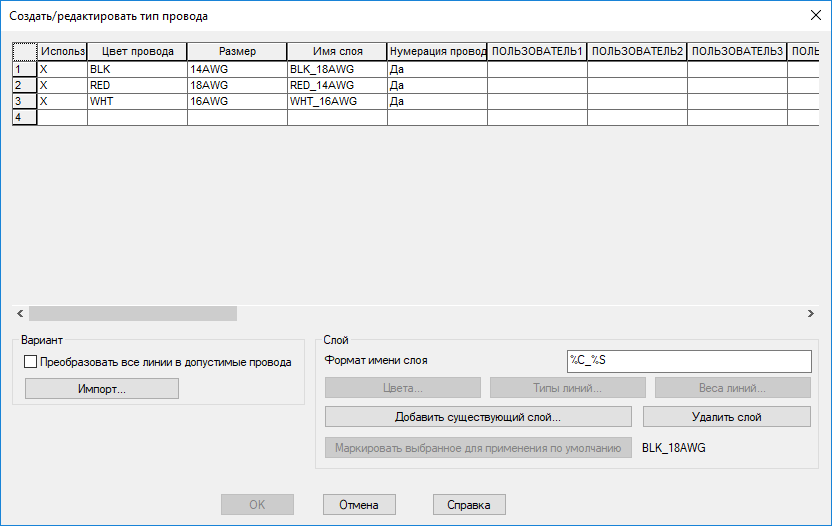Click the right scroll arrow of the table

811,314
